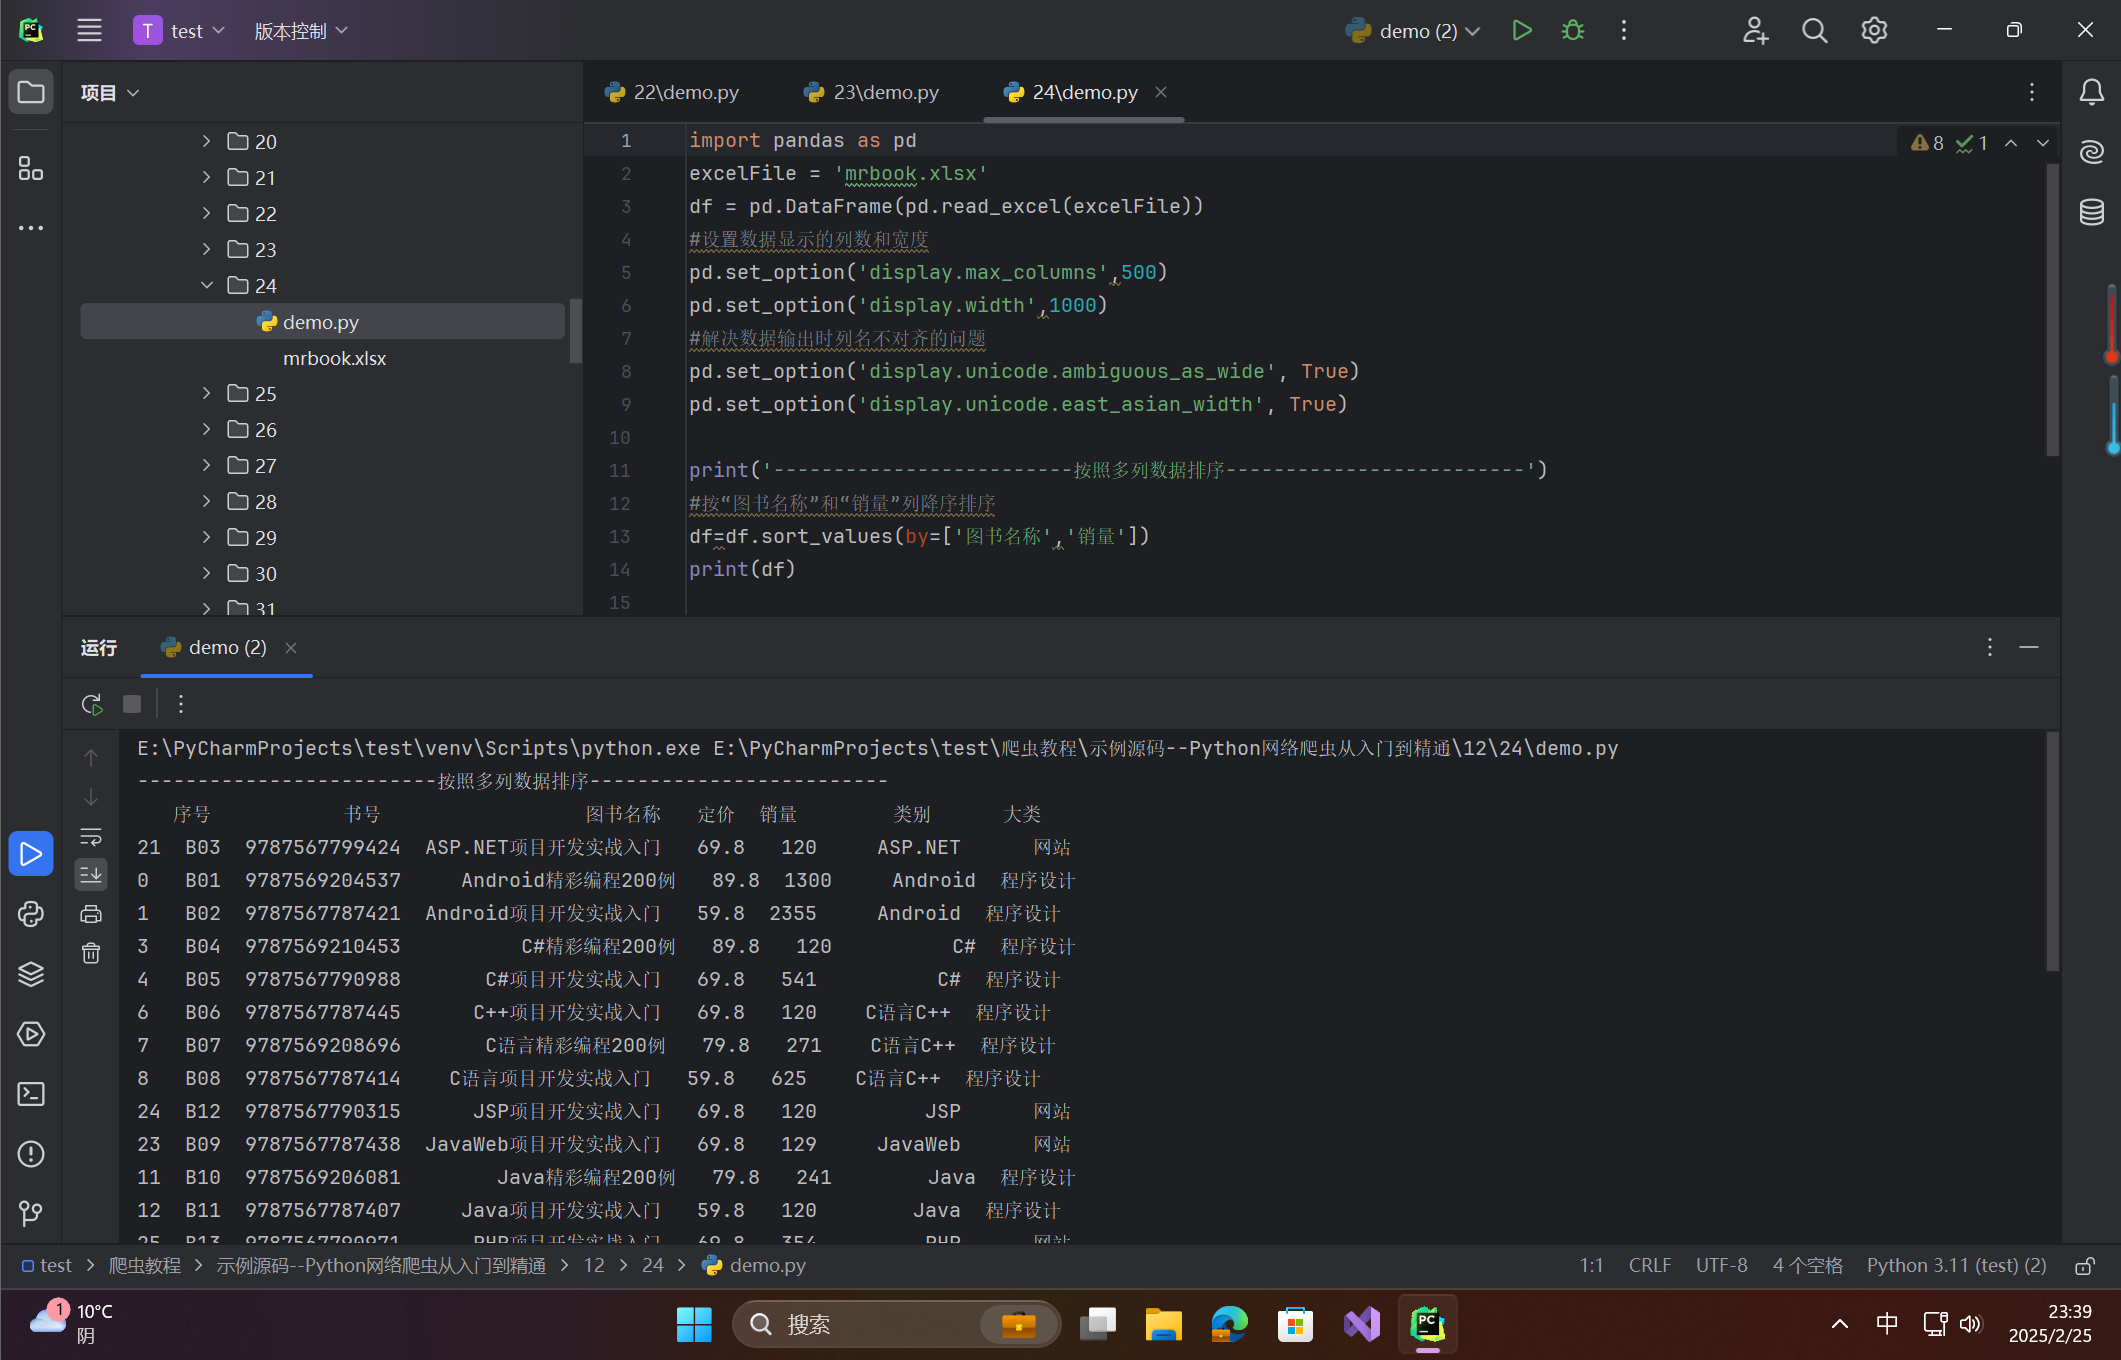Viewport: 2121px width, 1360px height.
Task: Print the console output
Action: [x=91, y=913]
